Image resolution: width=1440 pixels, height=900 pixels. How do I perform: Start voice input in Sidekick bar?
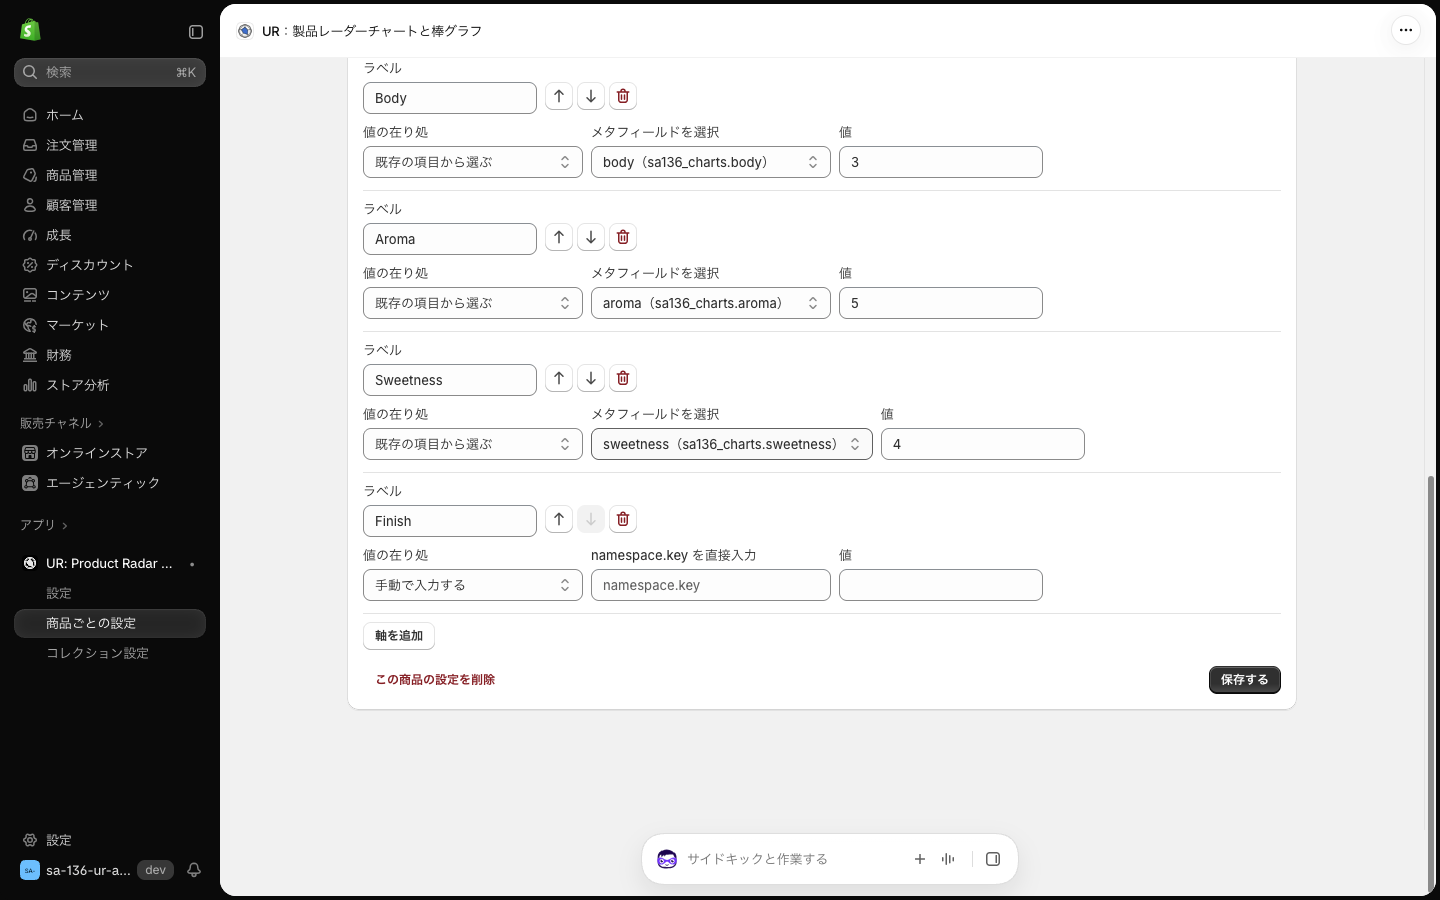(x=948, y=859)
